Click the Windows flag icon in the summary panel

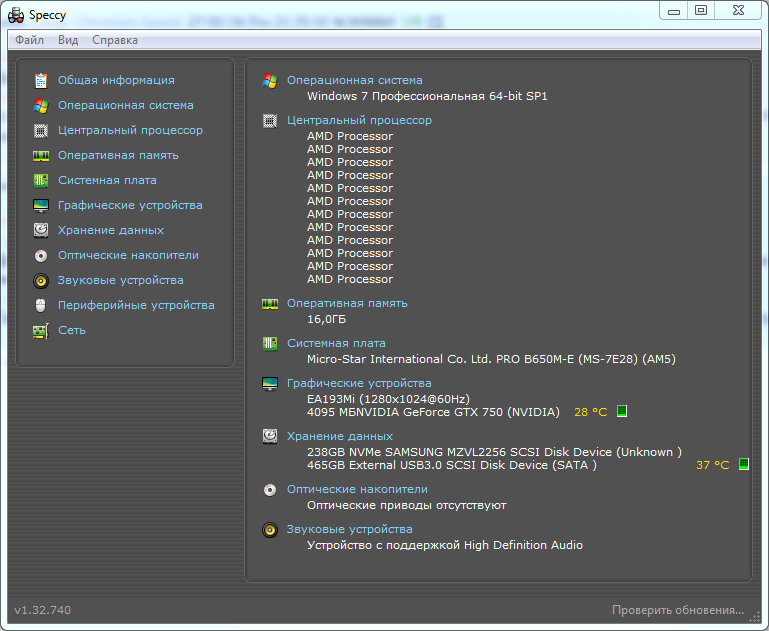pos(270,80)
